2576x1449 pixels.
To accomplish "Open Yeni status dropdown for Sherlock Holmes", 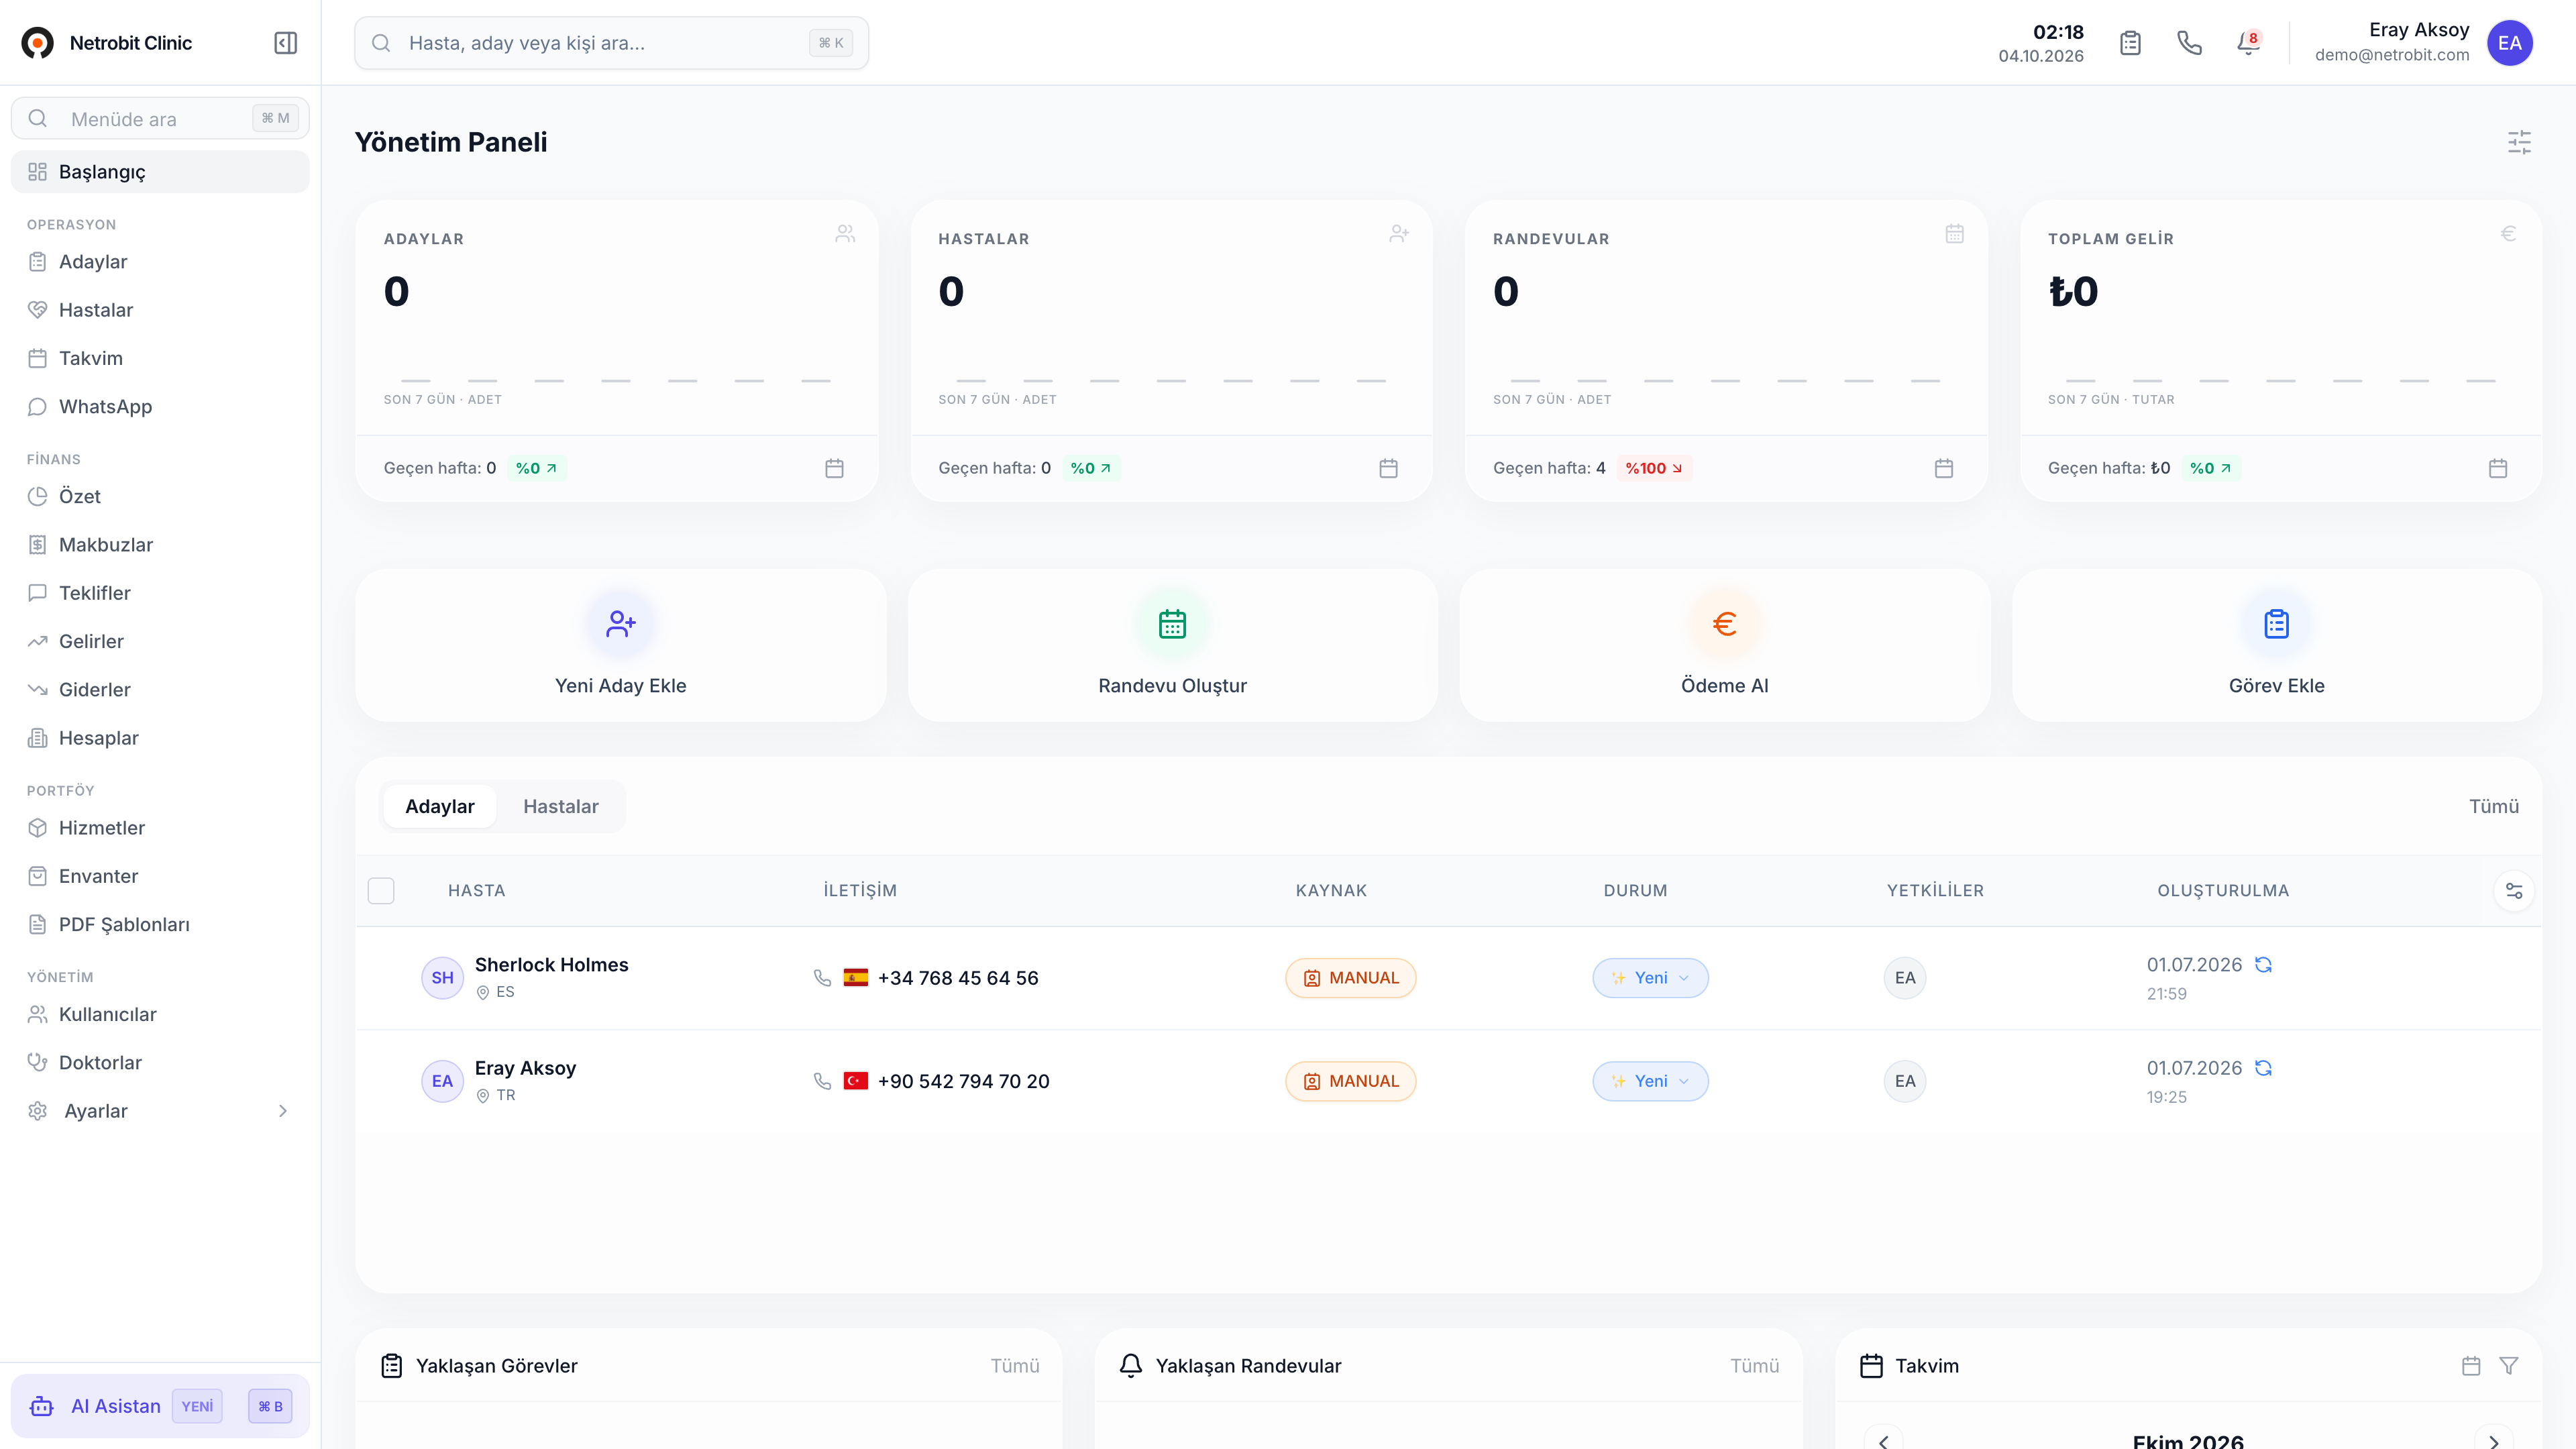I will point(1650,978).
